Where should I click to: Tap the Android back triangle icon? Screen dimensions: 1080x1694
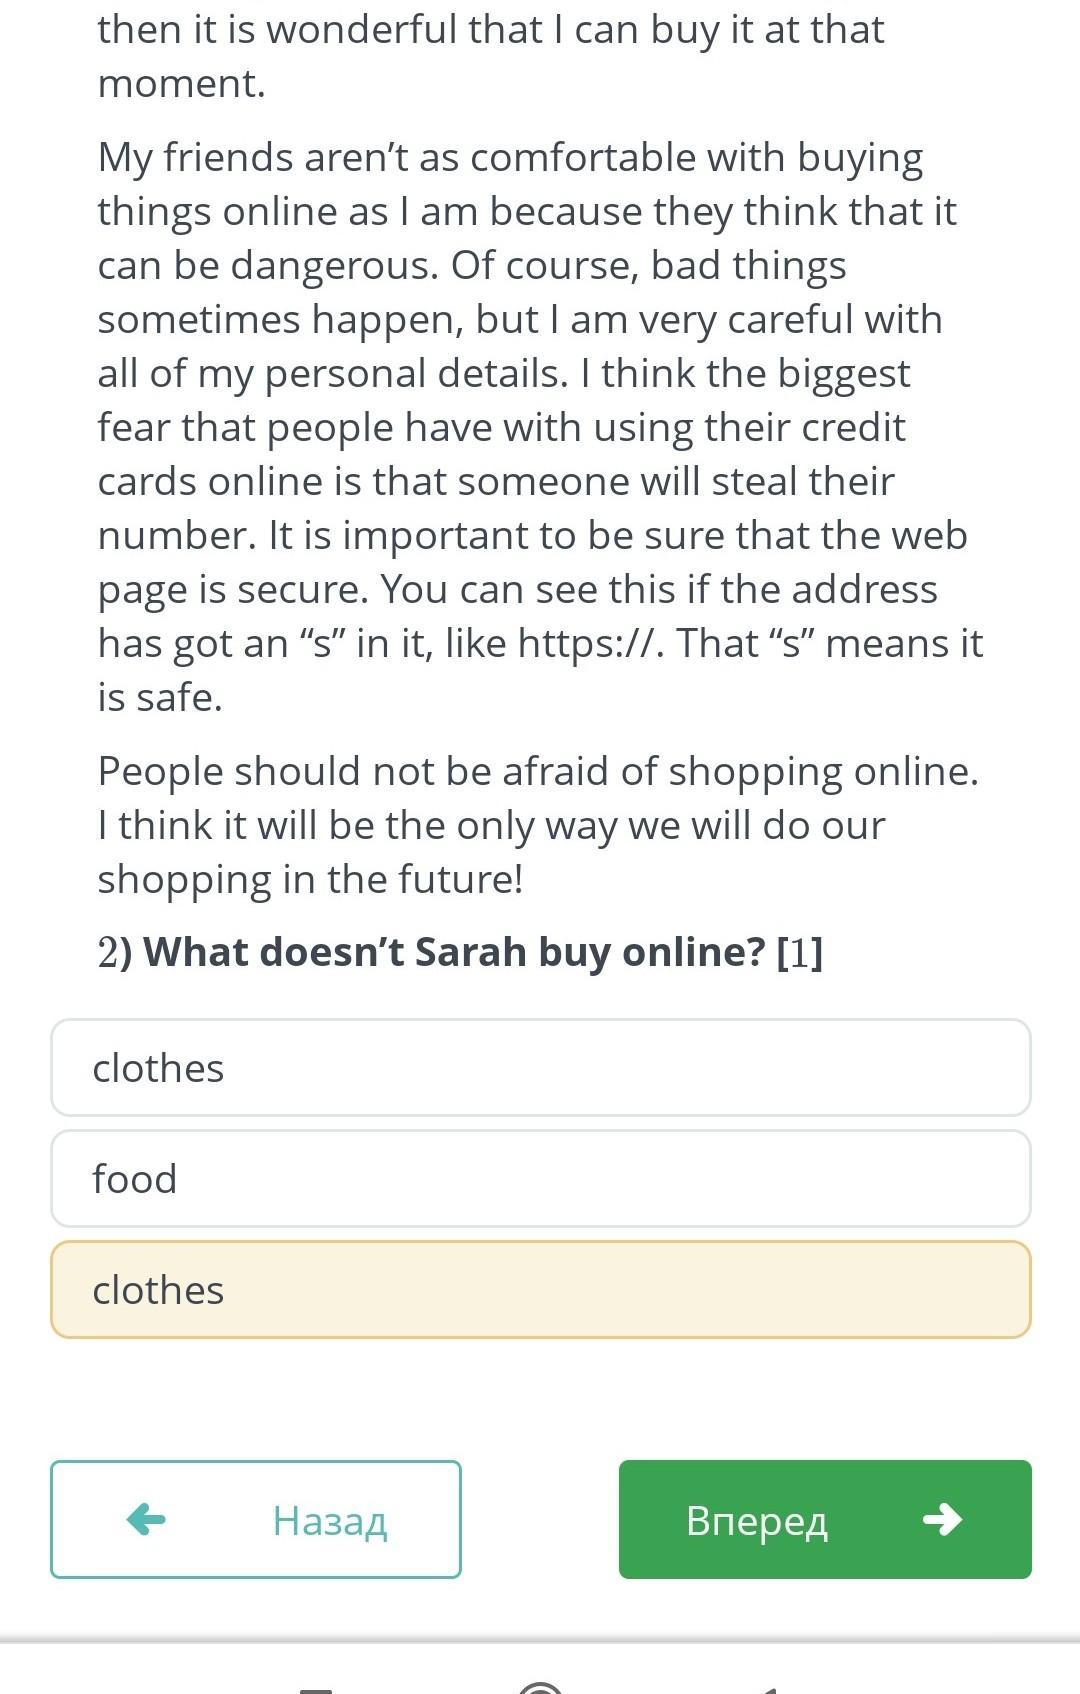click(768, 1688)
